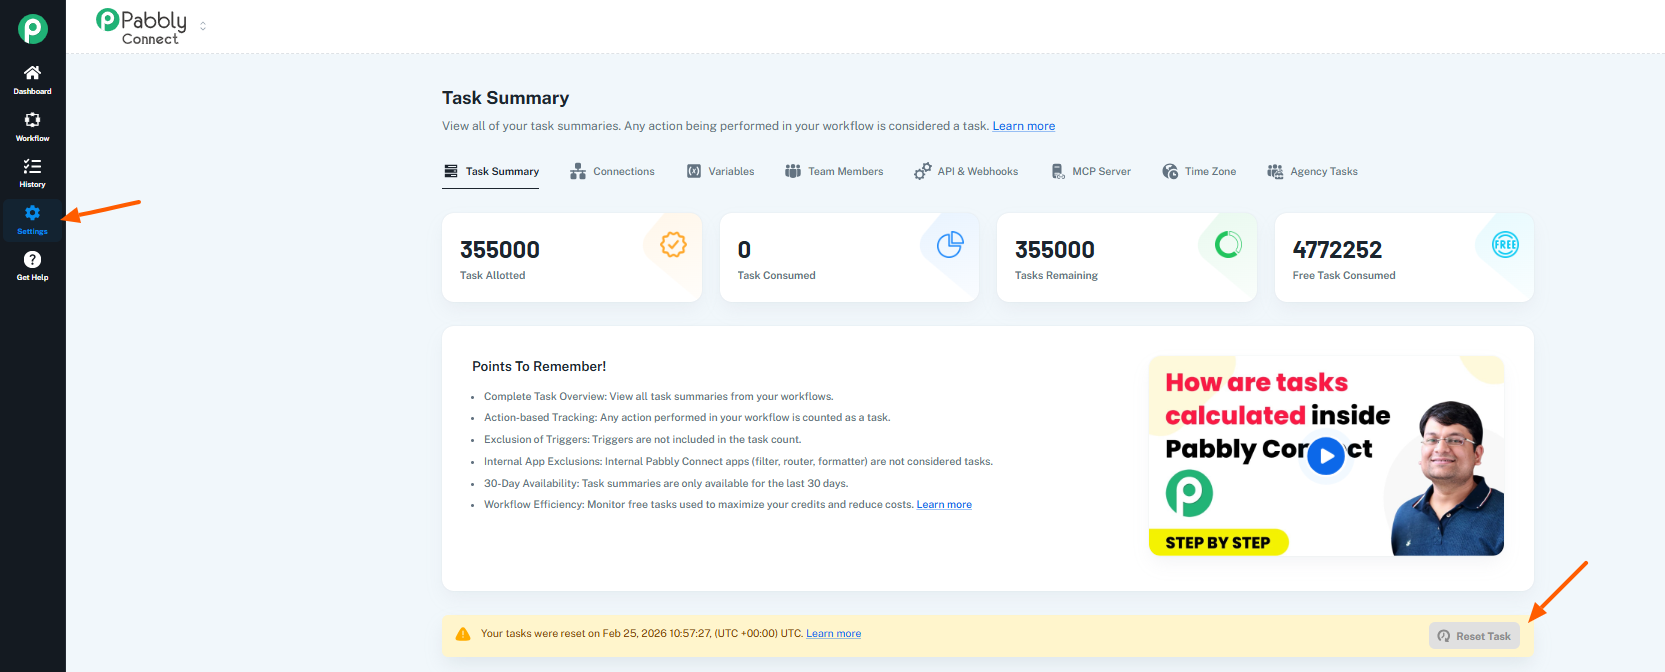Play the tasks calculation video
1665x672 pixels.
[x=1325, y=457]
